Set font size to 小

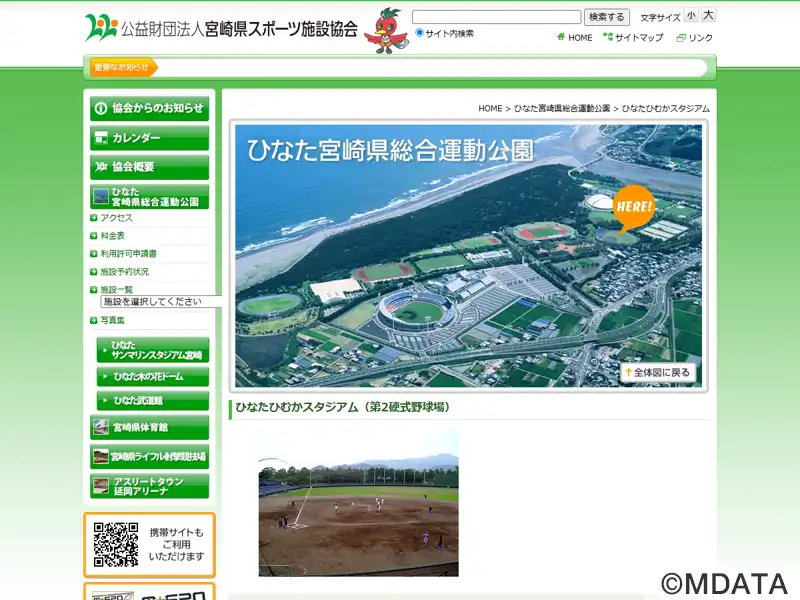point(691,15)
